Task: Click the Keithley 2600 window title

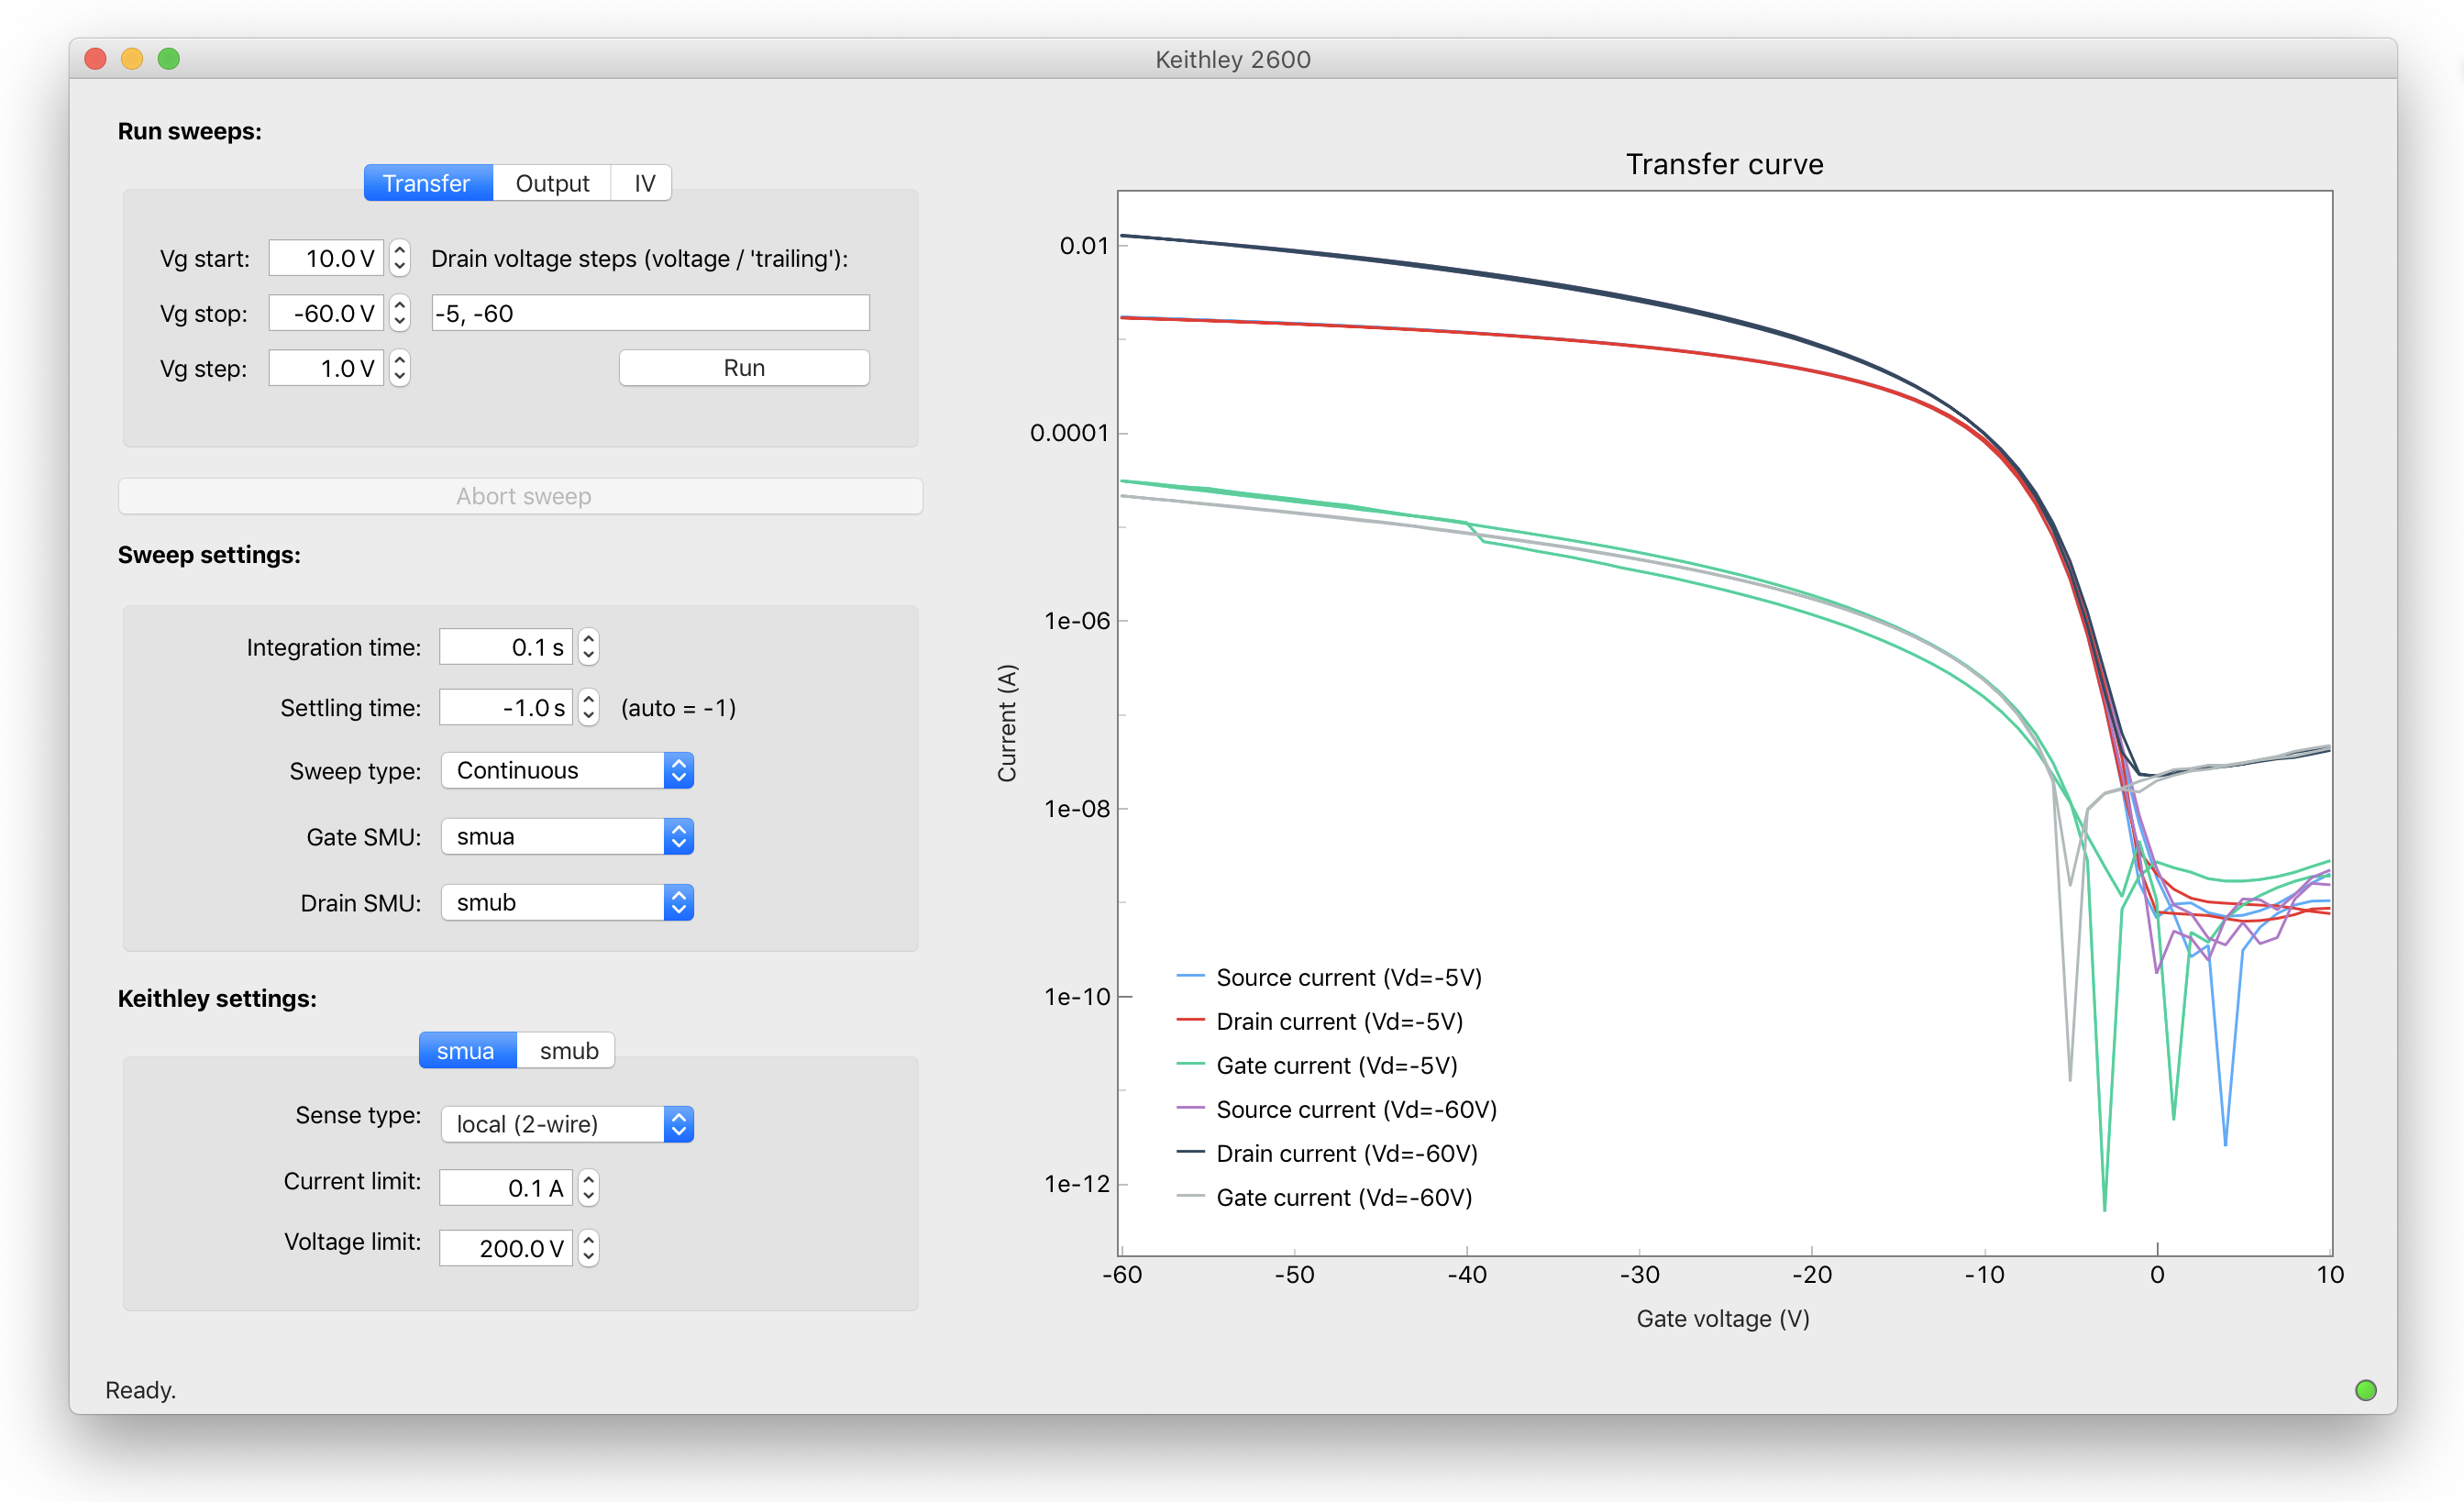Action: [1233, 59]
